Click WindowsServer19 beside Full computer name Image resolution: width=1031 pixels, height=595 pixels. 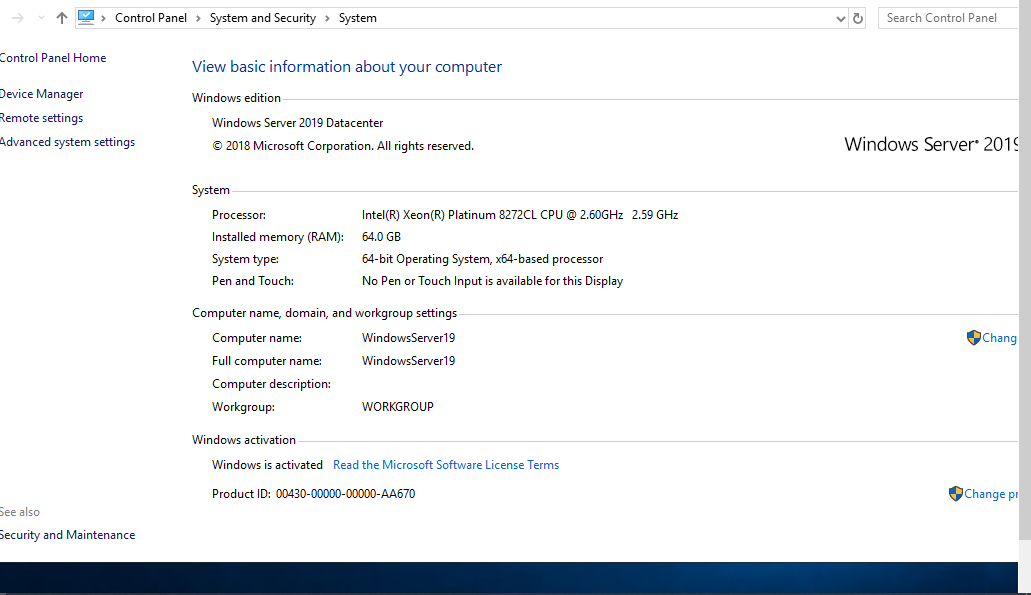(408, 361)
